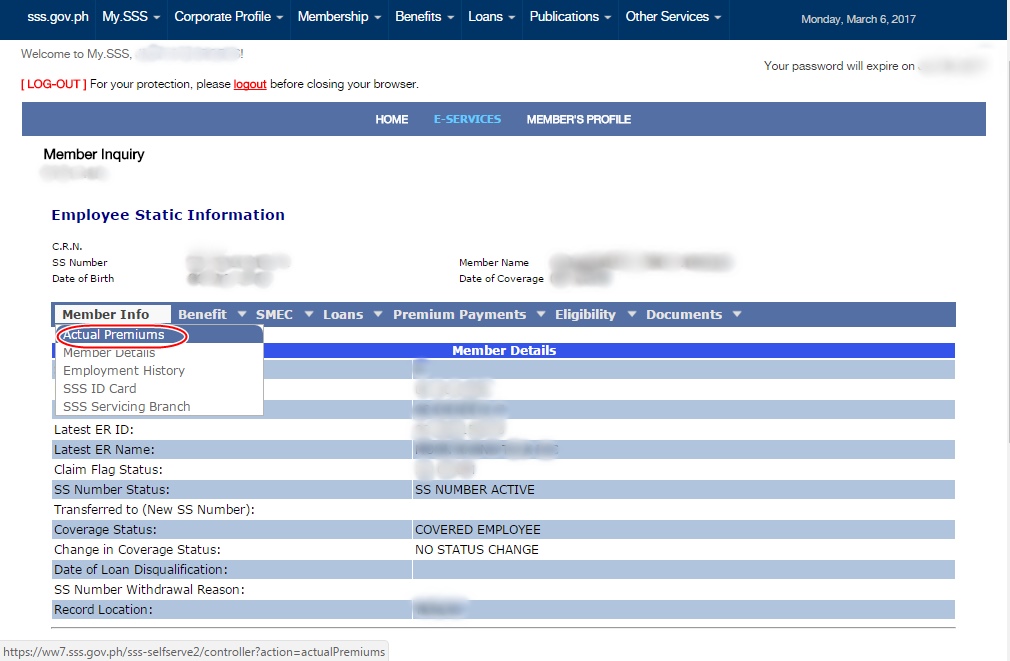Open the E-SERVICES tab
Image resolution: width=1010 pixels, height=661 pixels.
click(467, 119)
